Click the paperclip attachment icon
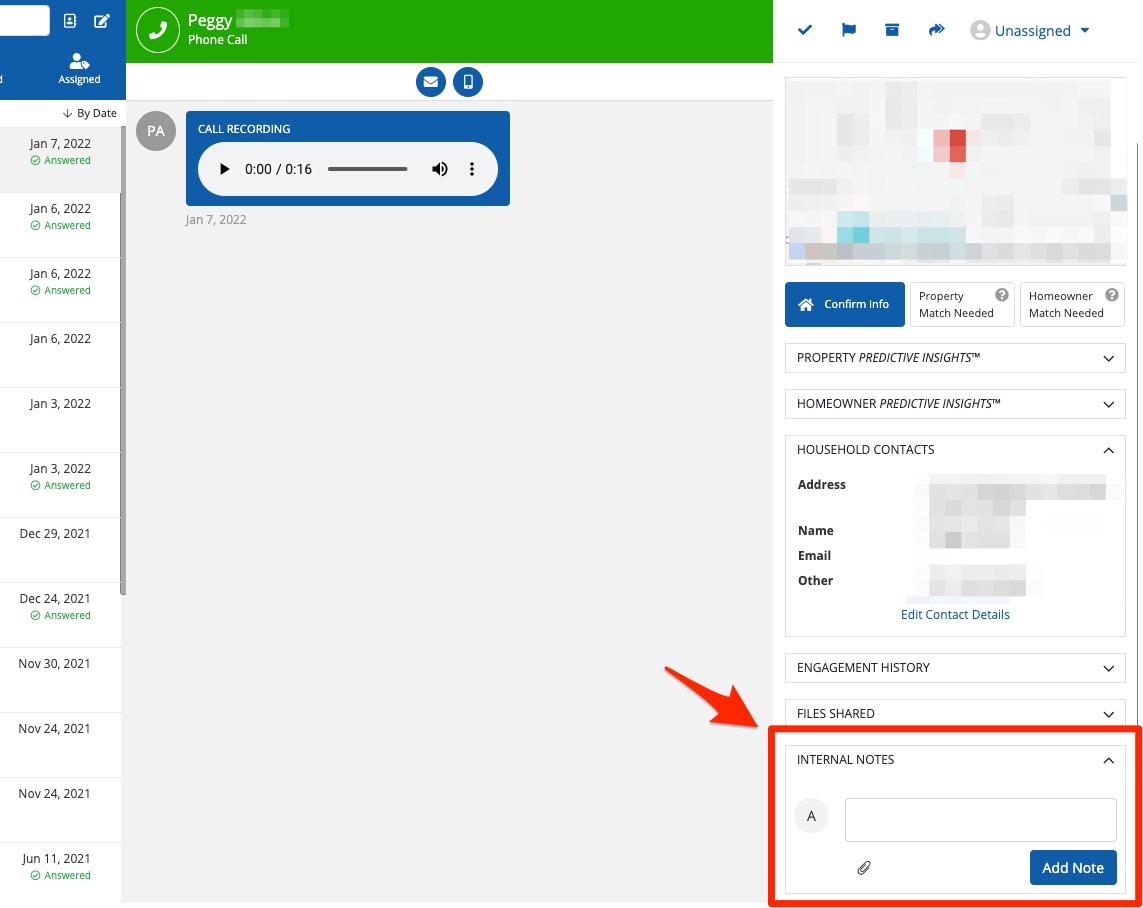Image resolution: width=1143 pixels, height=908 pixels. click(864, 868)
